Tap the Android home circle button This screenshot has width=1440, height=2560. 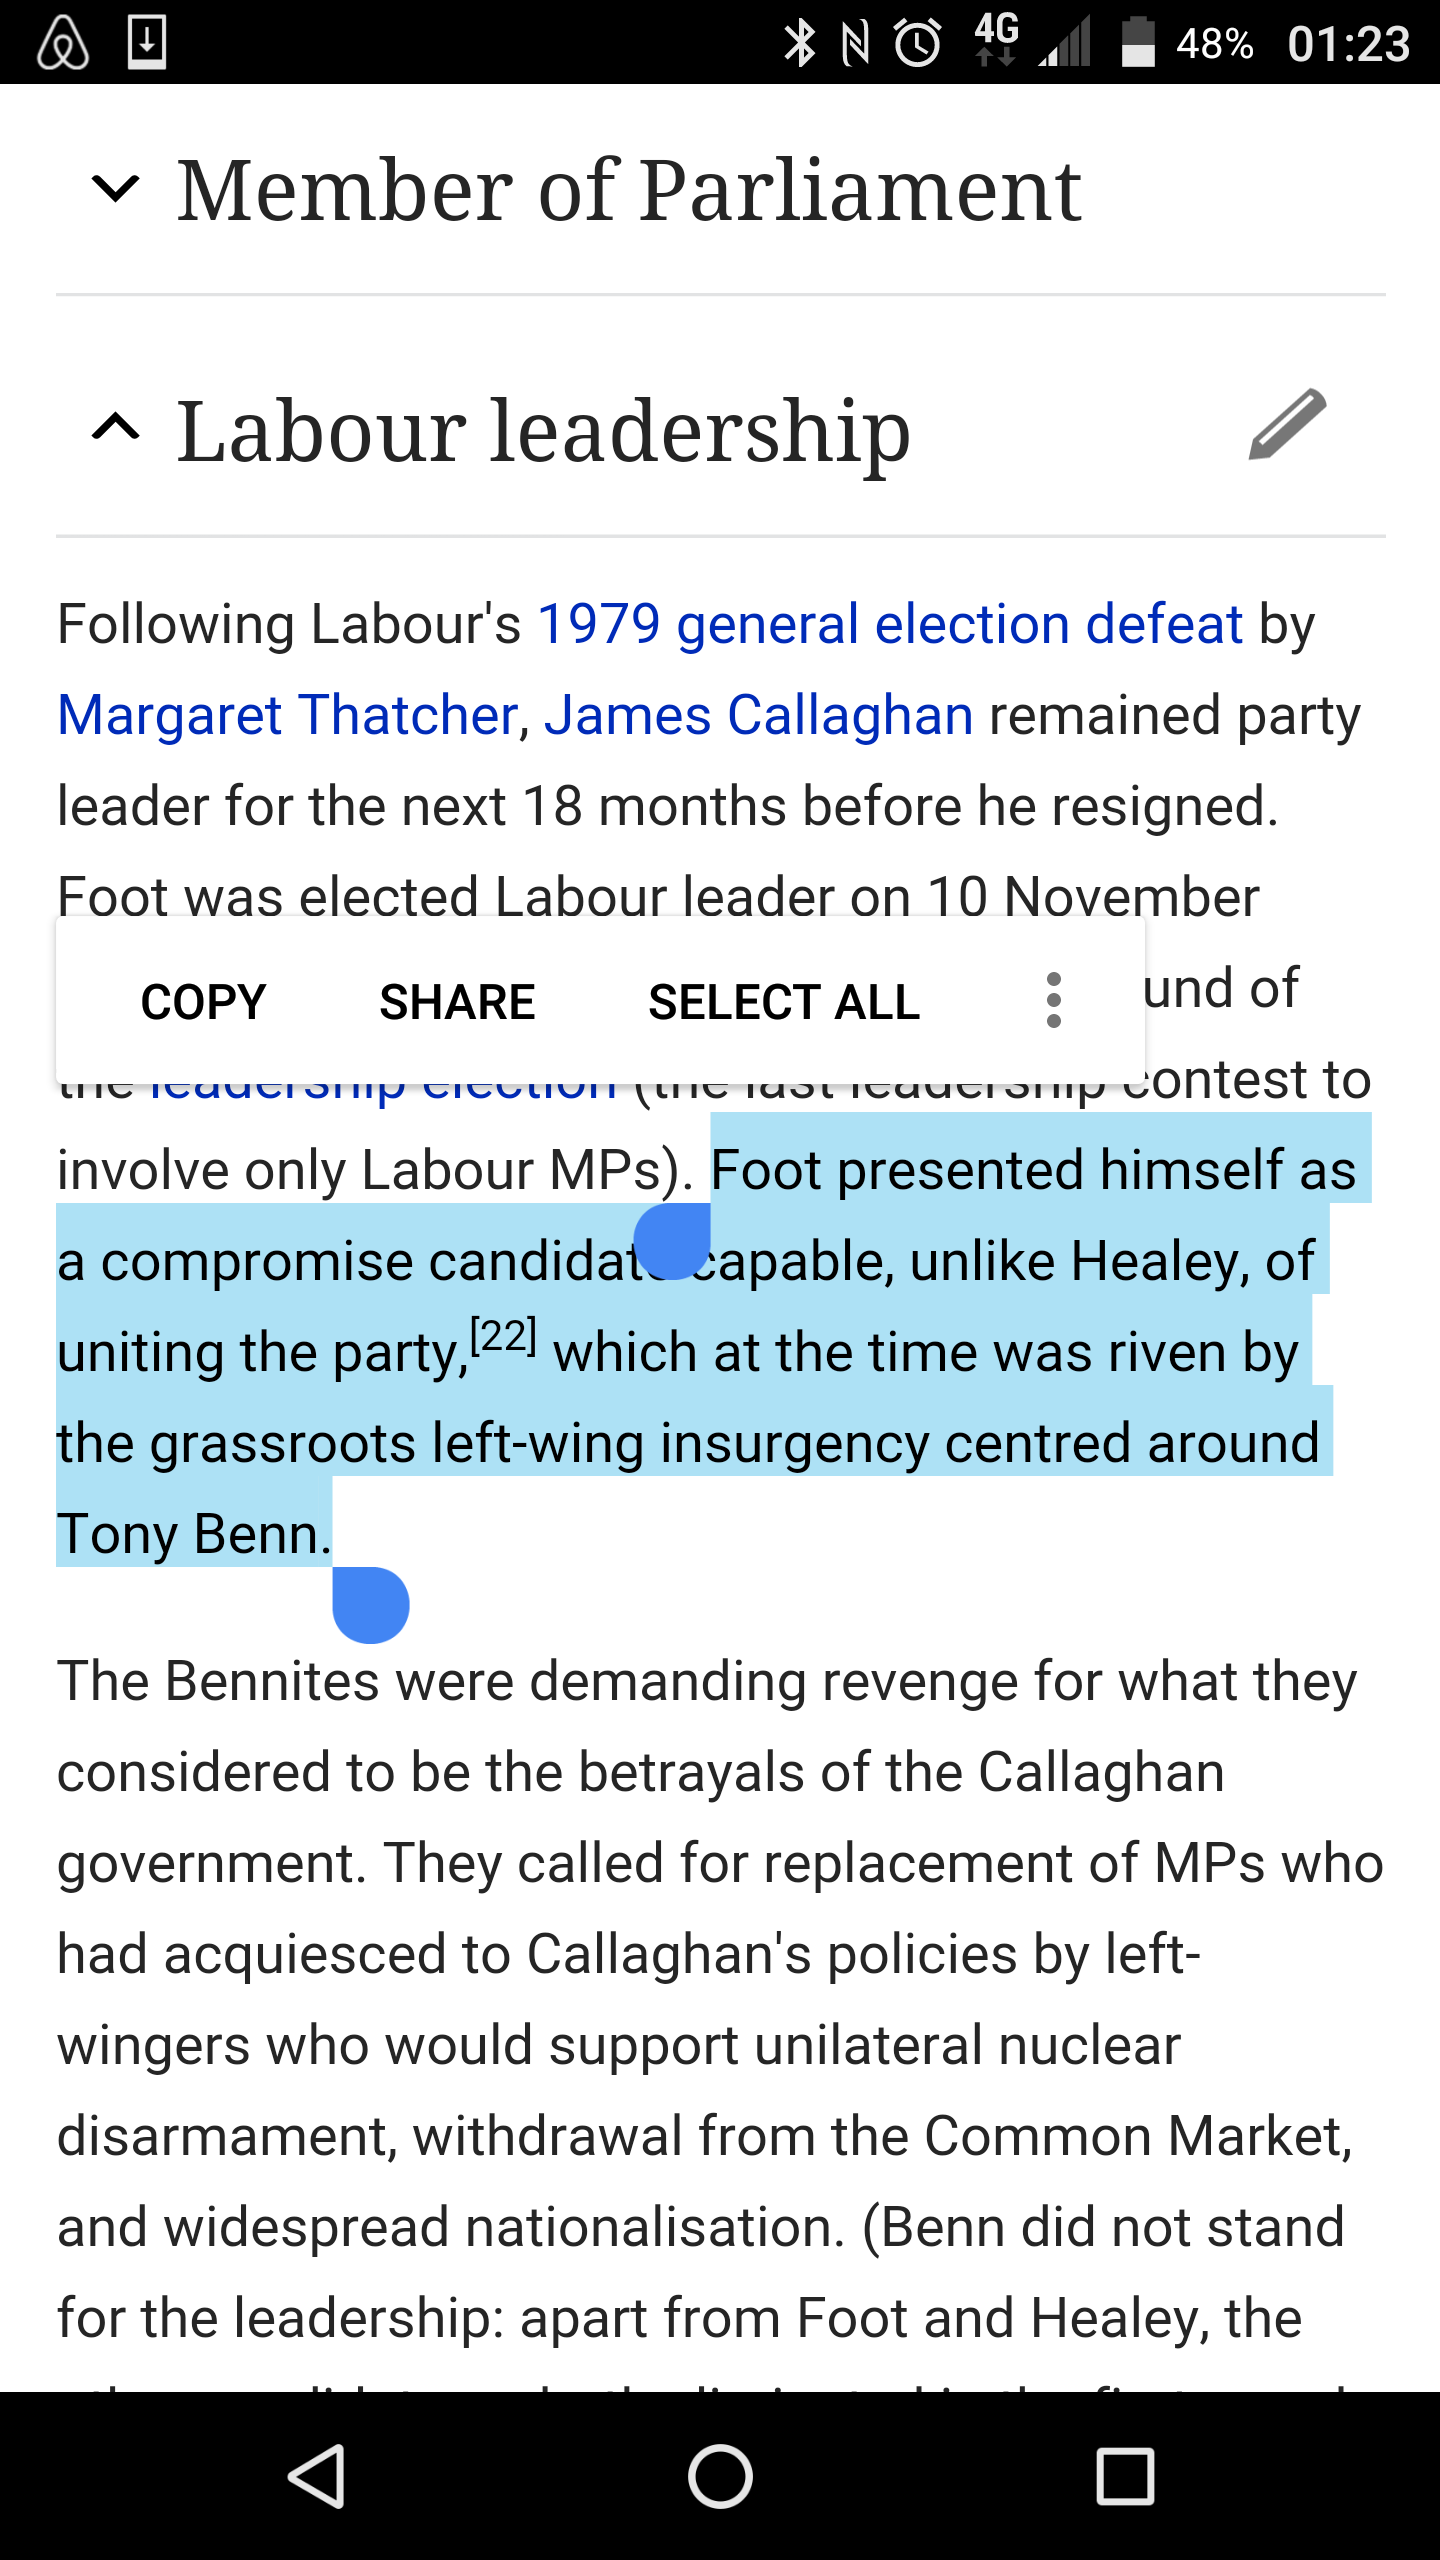tap(720, 2476)
